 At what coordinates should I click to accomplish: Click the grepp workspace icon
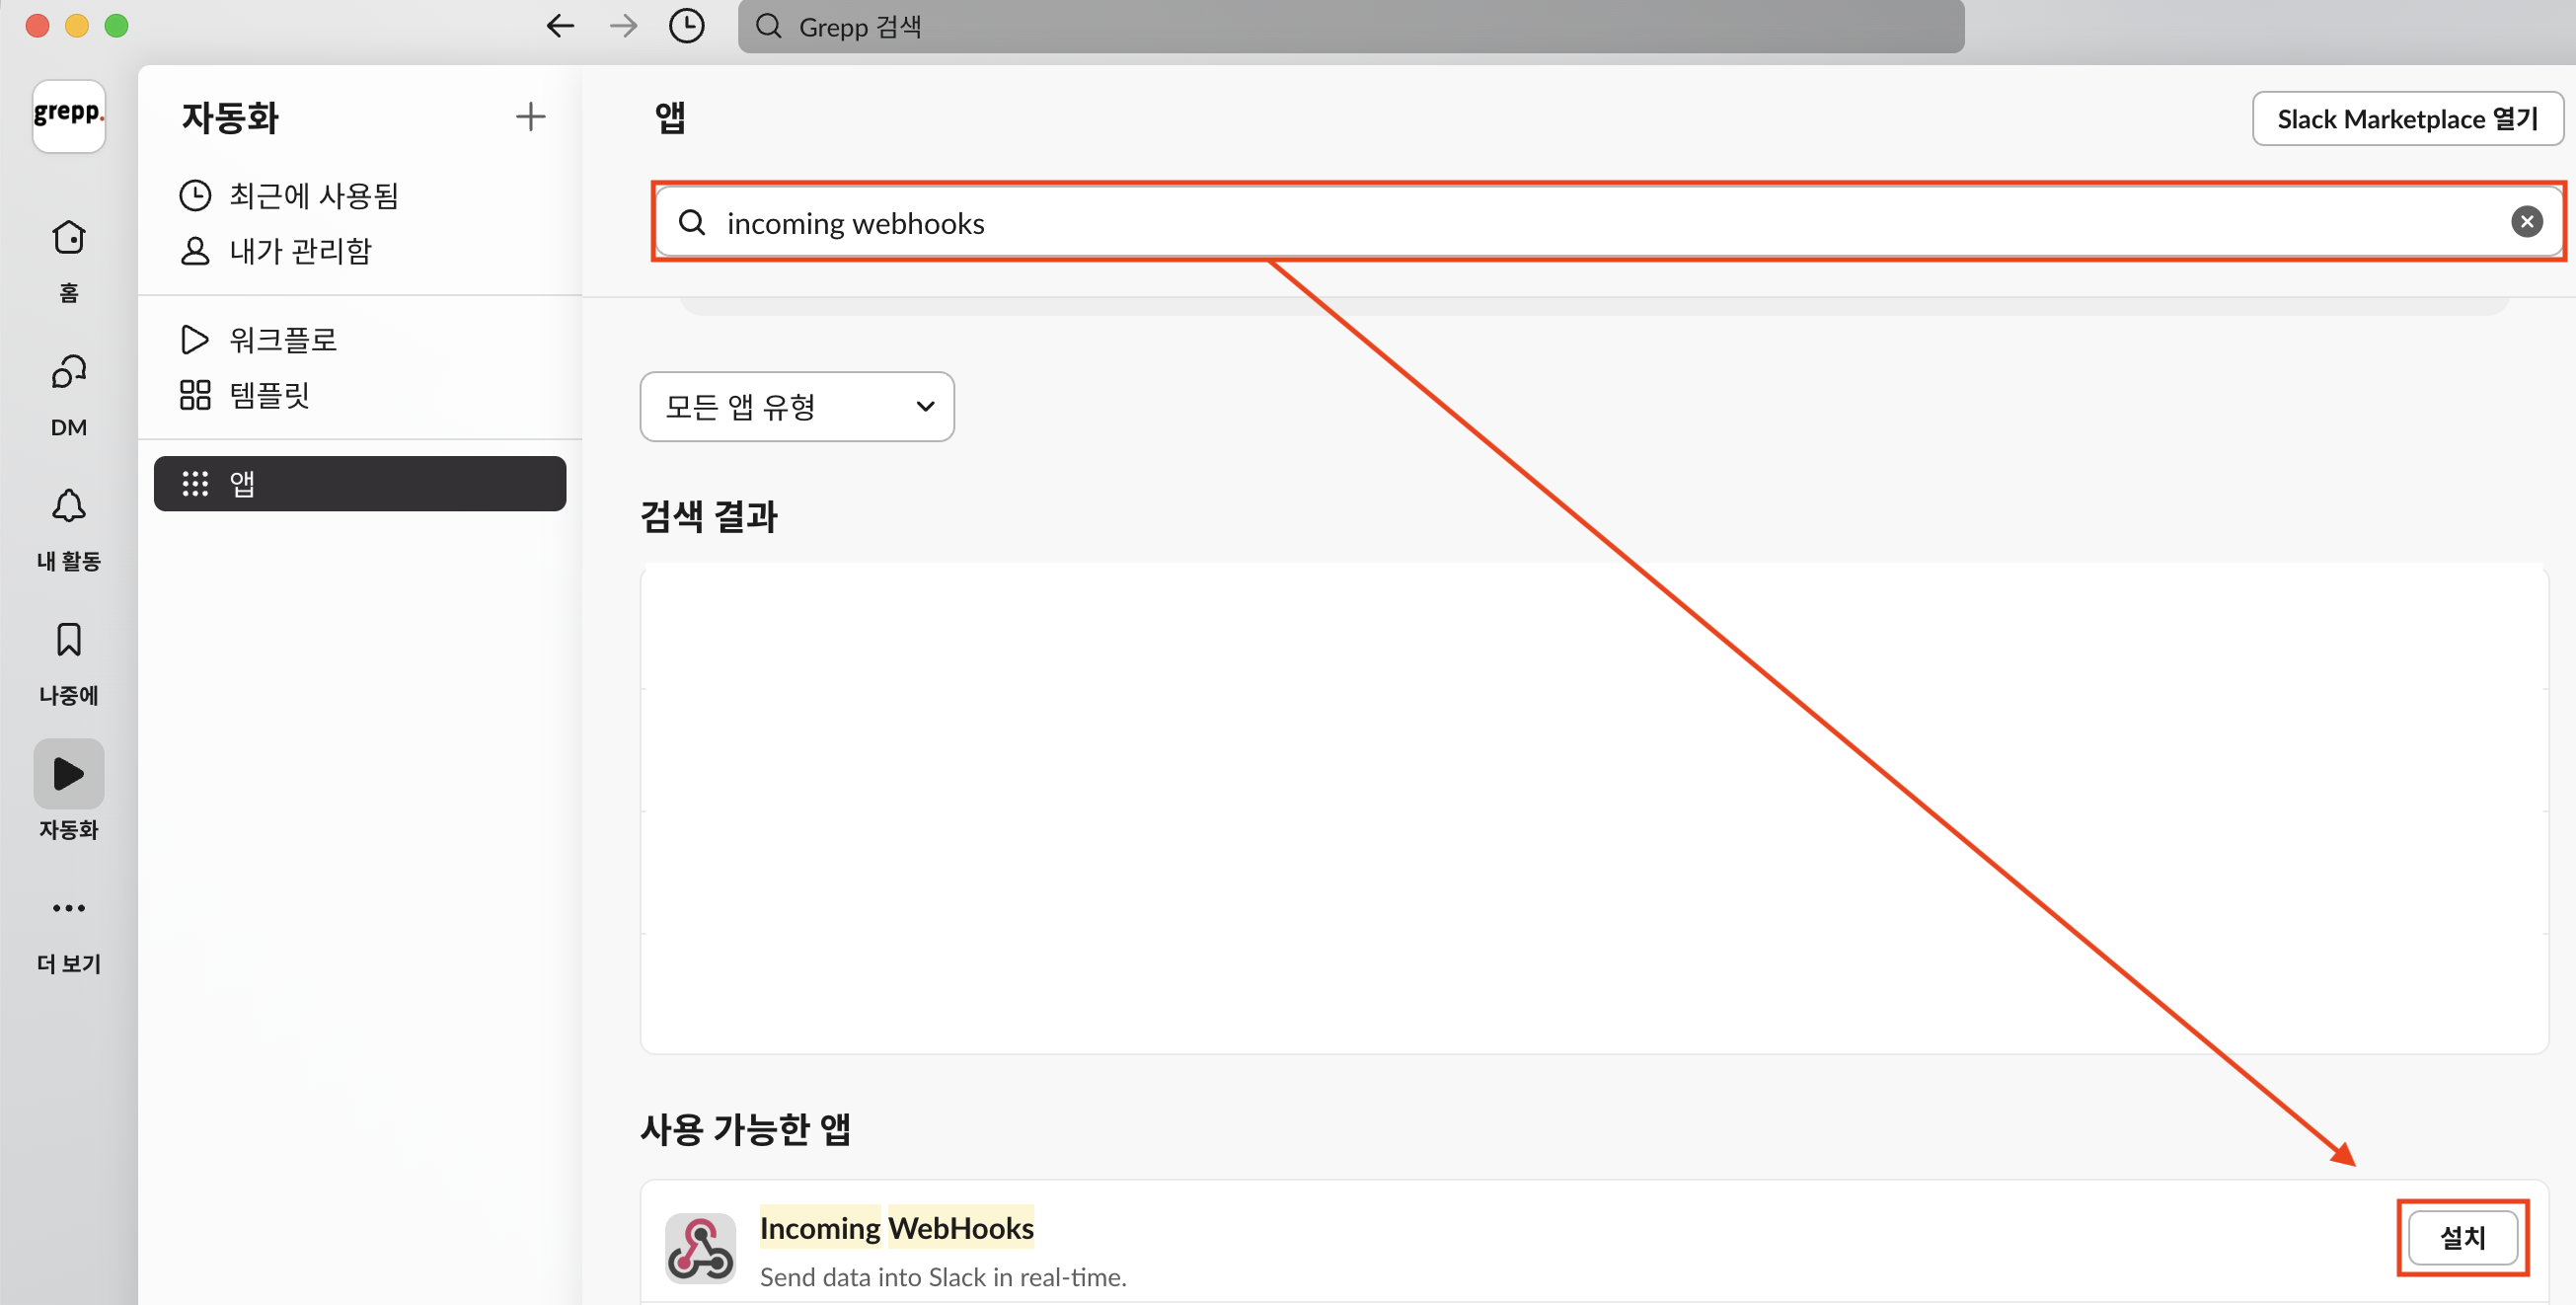pyautogui.click(x=68, y=115)
